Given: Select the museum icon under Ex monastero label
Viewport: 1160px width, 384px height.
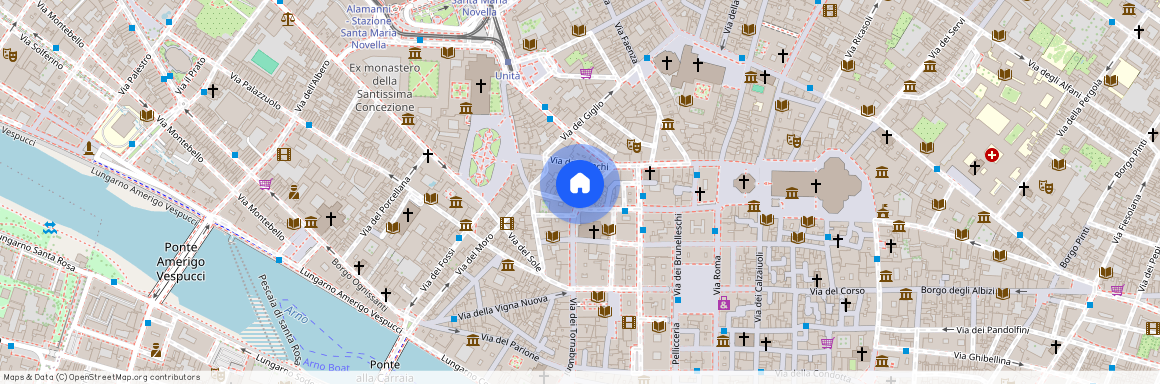Looking at the screenshot, I should pos(408,119).
